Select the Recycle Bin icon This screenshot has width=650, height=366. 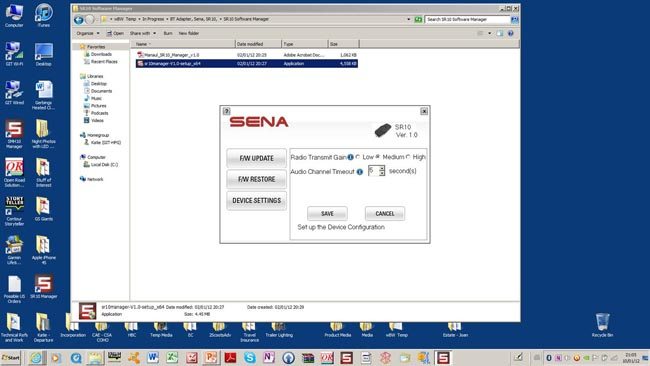[x=602, y=325]
